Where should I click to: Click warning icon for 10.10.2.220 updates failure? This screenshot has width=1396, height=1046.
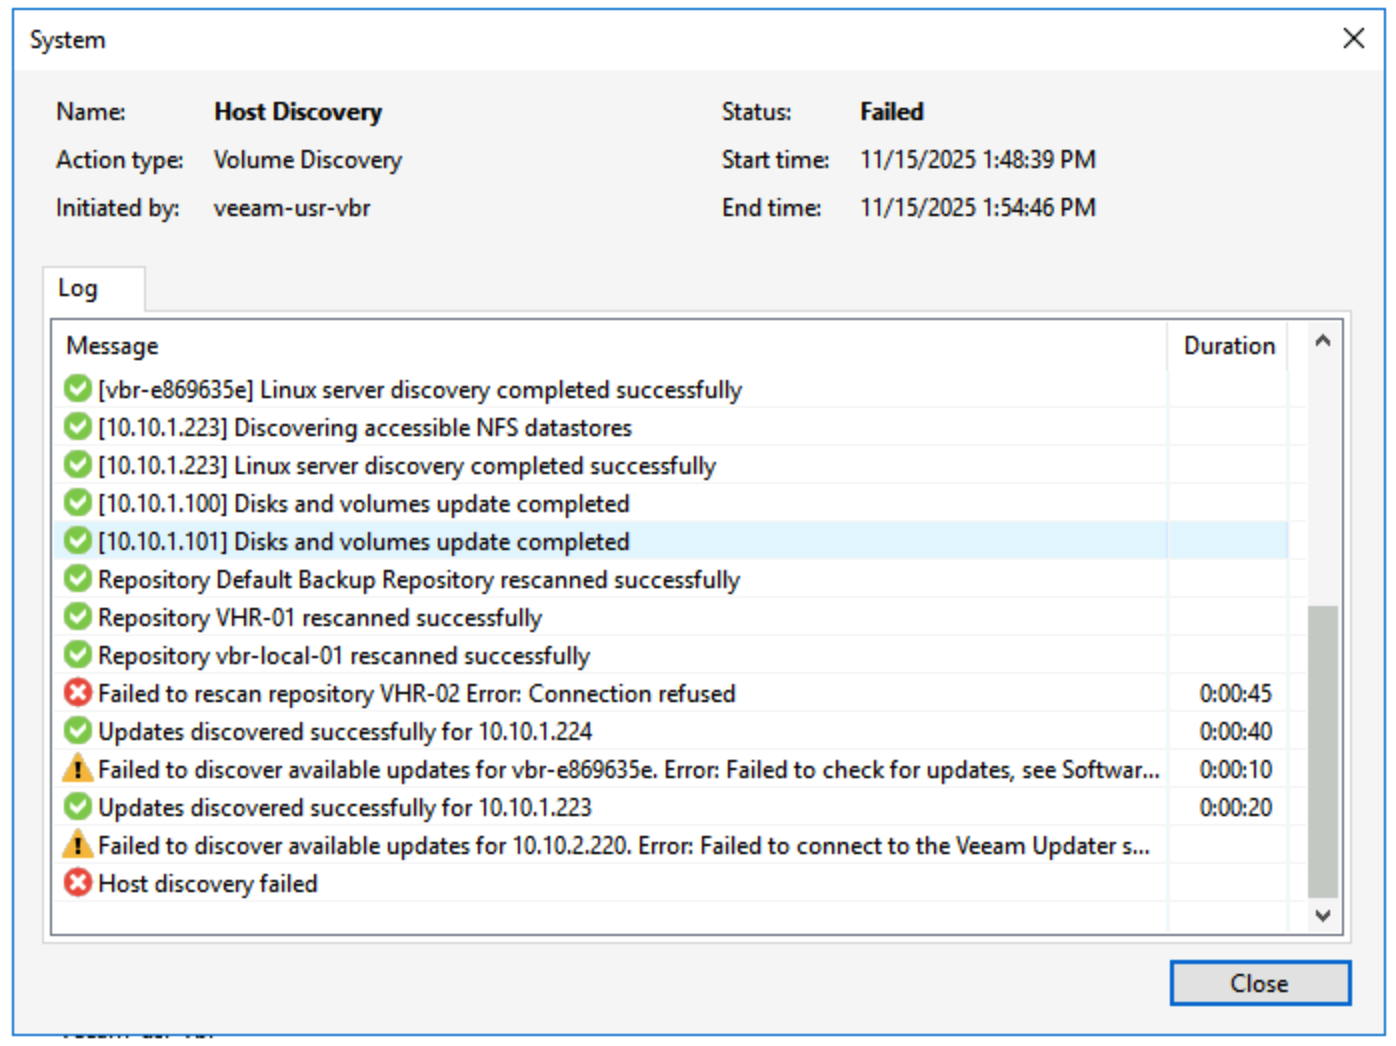[x=78, y=845]
